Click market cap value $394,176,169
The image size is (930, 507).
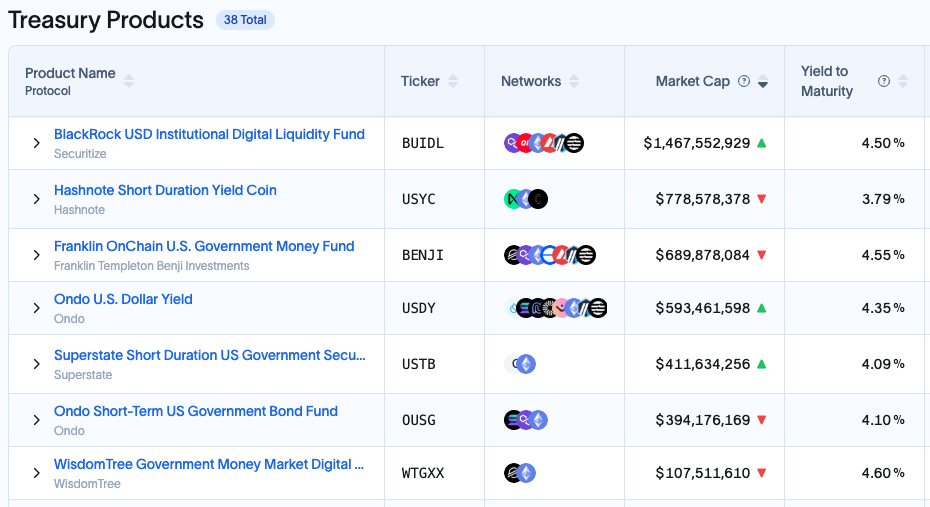(x=703, y=420)
